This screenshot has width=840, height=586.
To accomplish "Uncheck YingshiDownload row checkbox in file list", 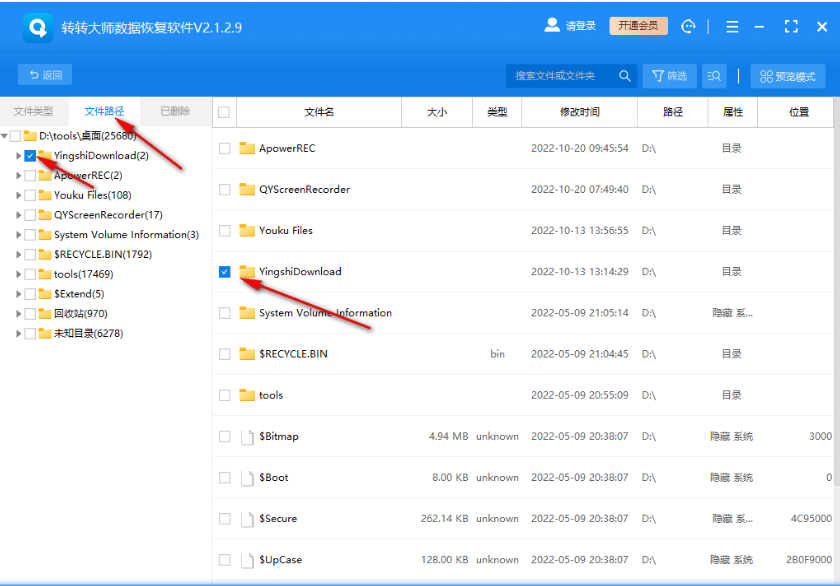I will [224, 272].
